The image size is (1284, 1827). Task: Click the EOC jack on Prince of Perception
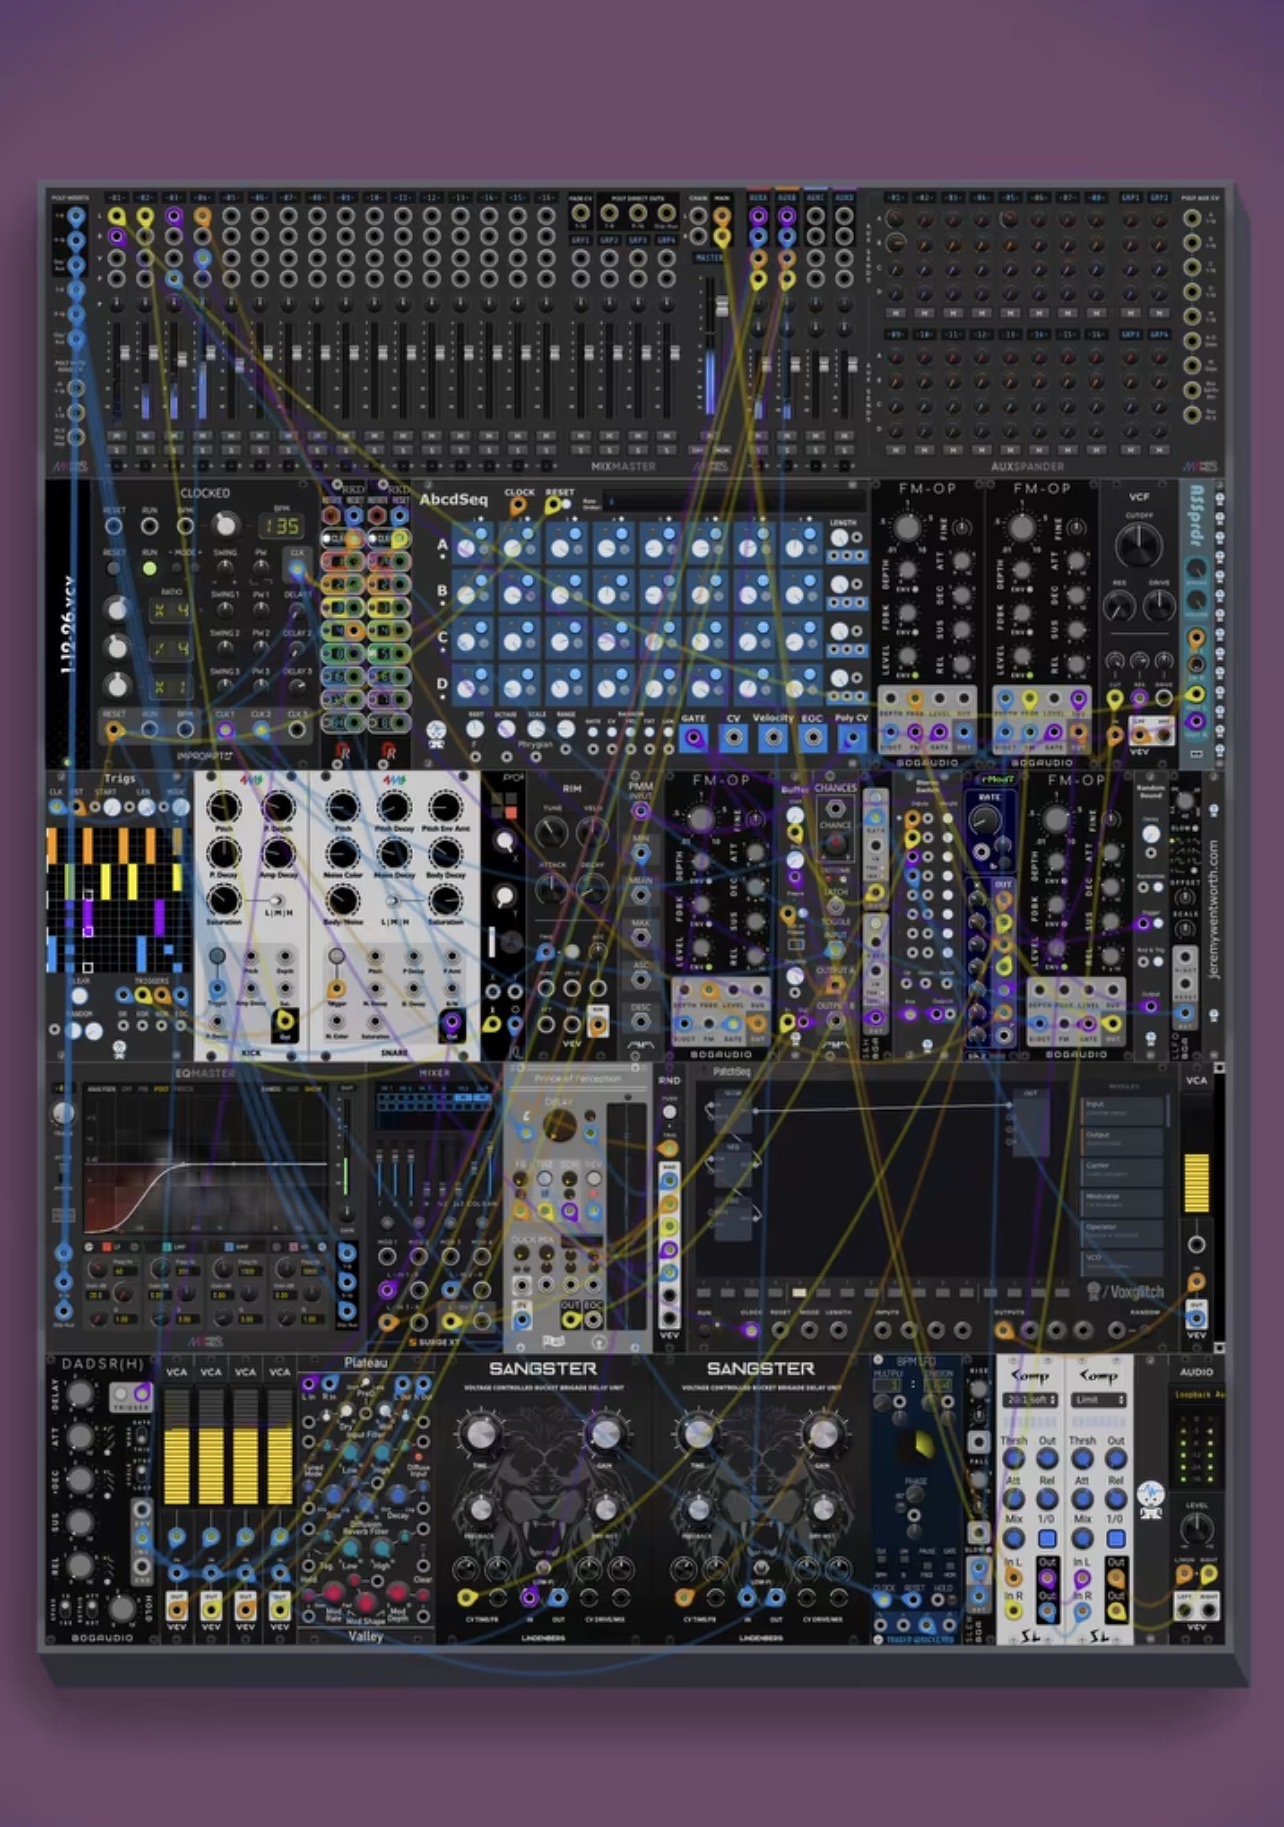593,1319
